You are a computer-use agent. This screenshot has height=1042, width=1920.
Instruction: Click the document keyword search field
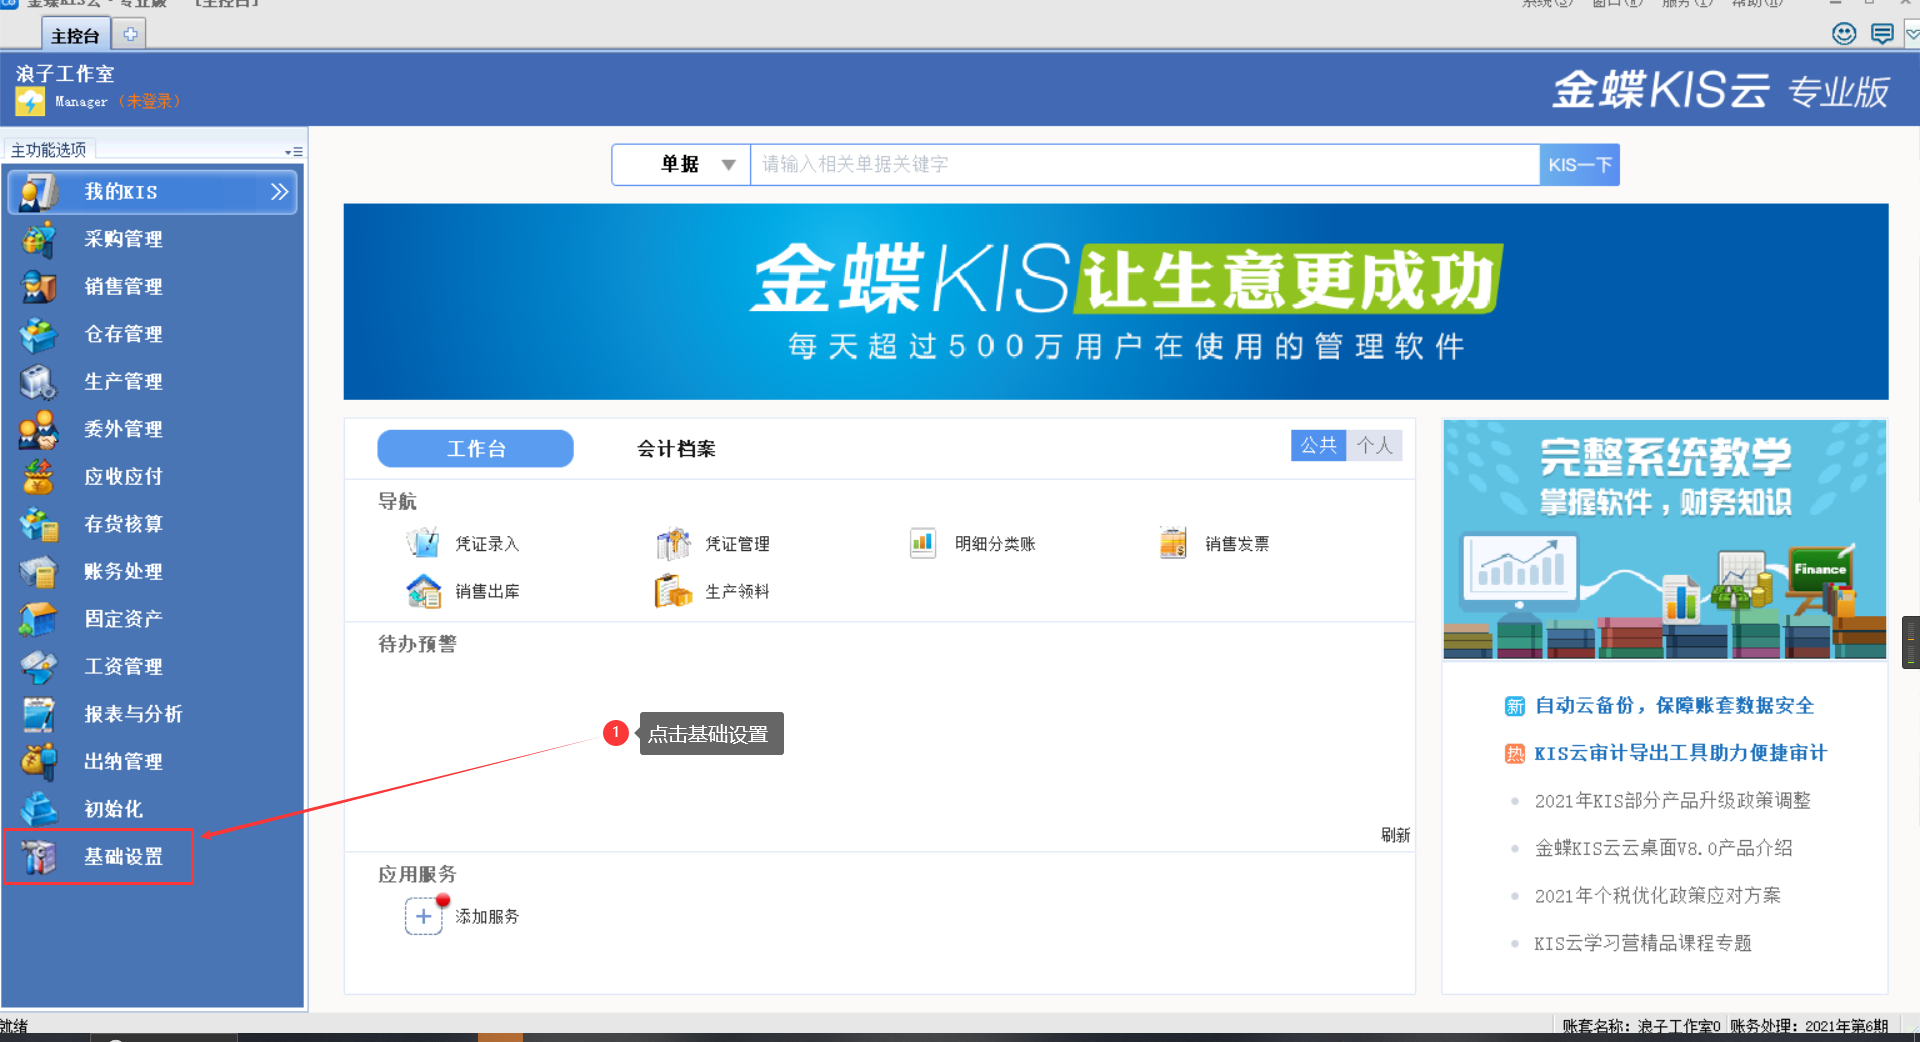click(1144, 164)
